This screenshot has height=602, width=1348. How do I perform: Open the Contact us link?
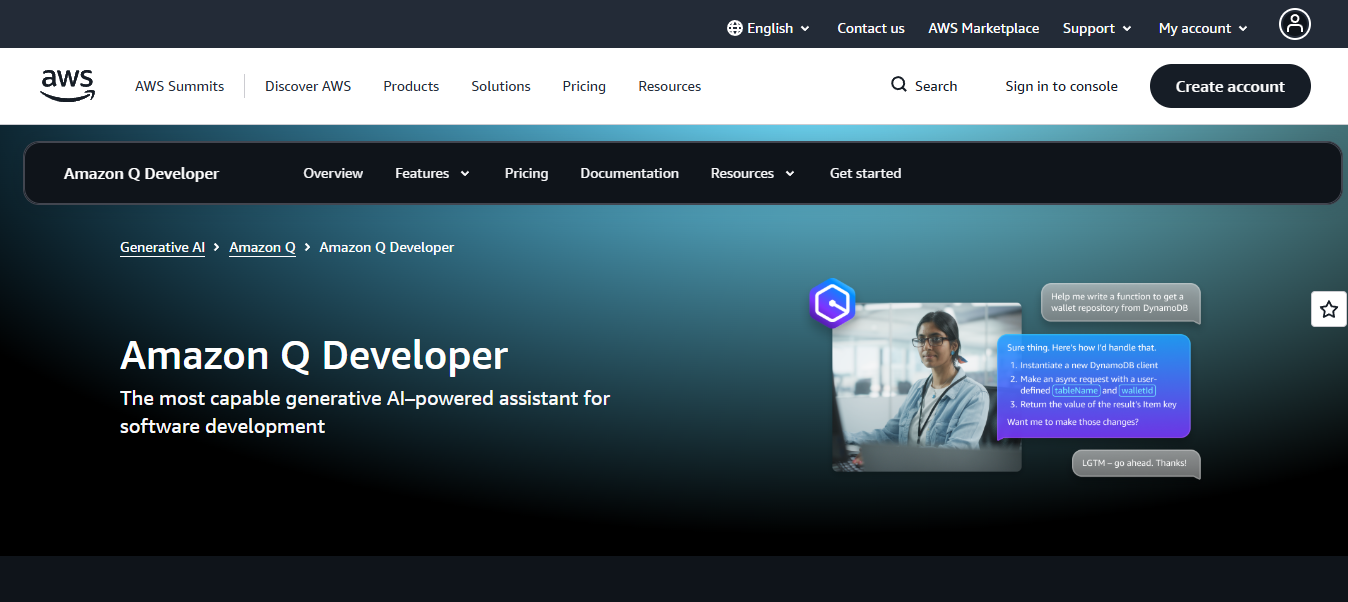(x=871, y=28)
